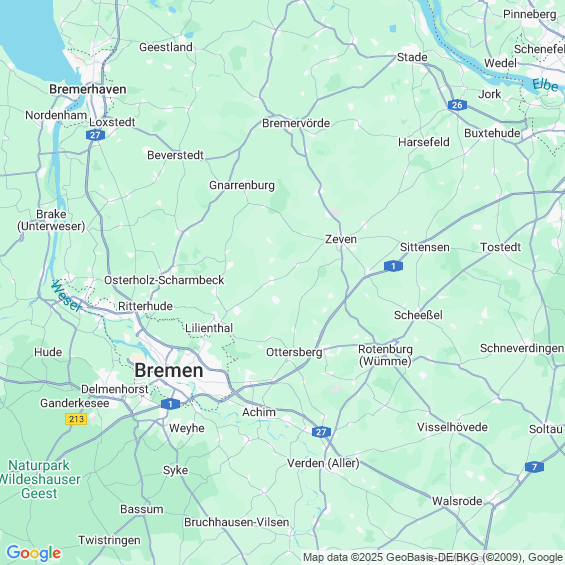This screenshot has height=565, width=565.
Task: Click the Stade town label
Action: [x=412, y=57]
